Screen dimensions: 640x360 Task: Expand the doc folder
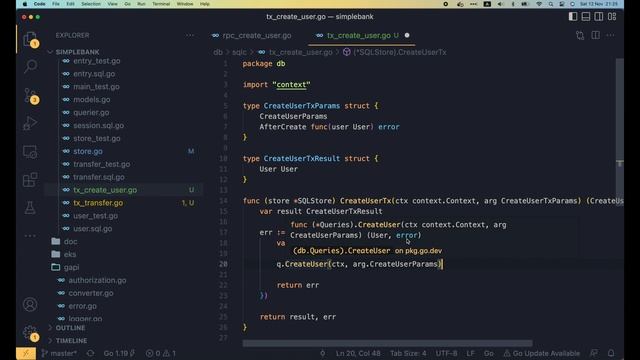coord(70,242)
